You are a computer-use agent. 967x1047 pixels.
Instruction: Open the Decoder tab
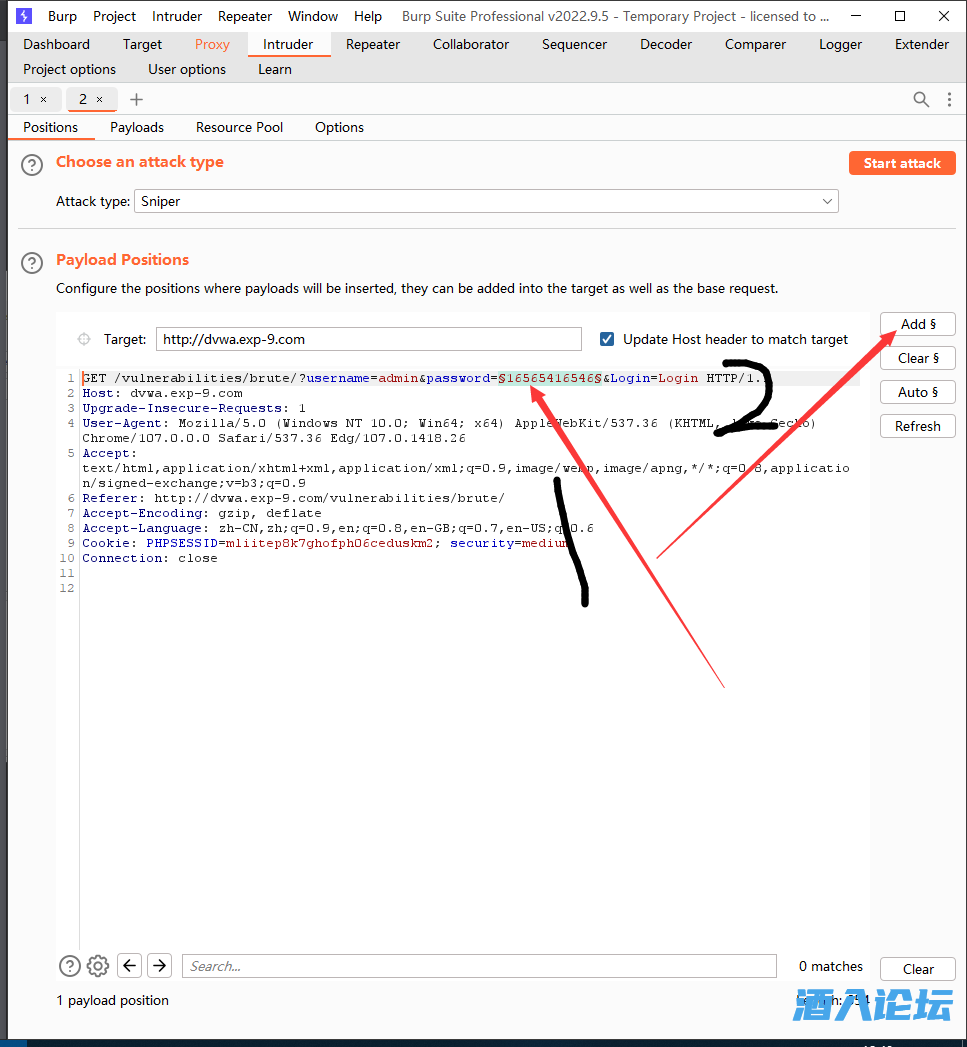click(666, 44)
